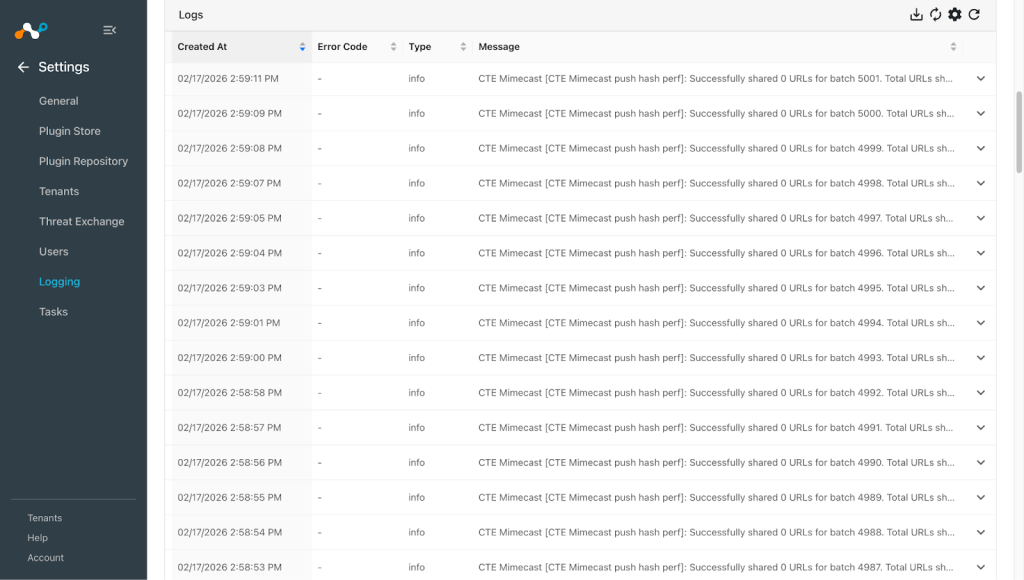The width and height of the screenshot is (1024, 580).
Task: Expand the log row for batch 4998
Action: pyautogui.click(x=980, y=184)
